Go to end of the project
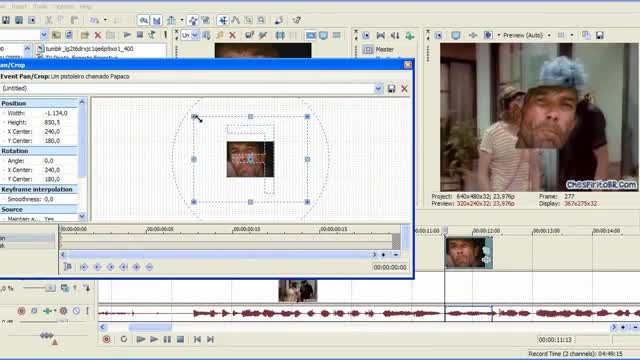This screenshot has width=640, height=360. tap(211, 339)
